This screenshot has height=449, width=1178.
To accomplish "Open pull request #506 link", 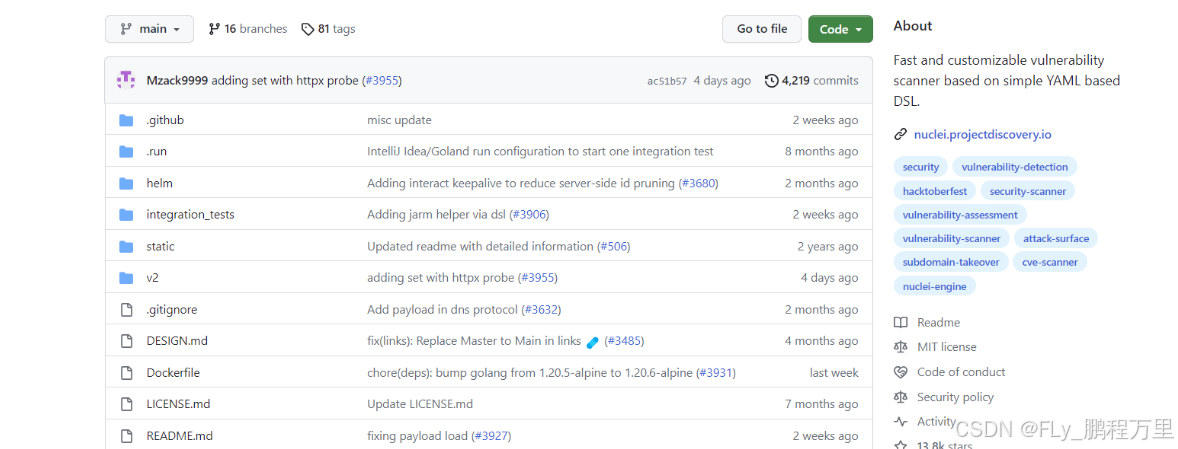I will point(613,246).
